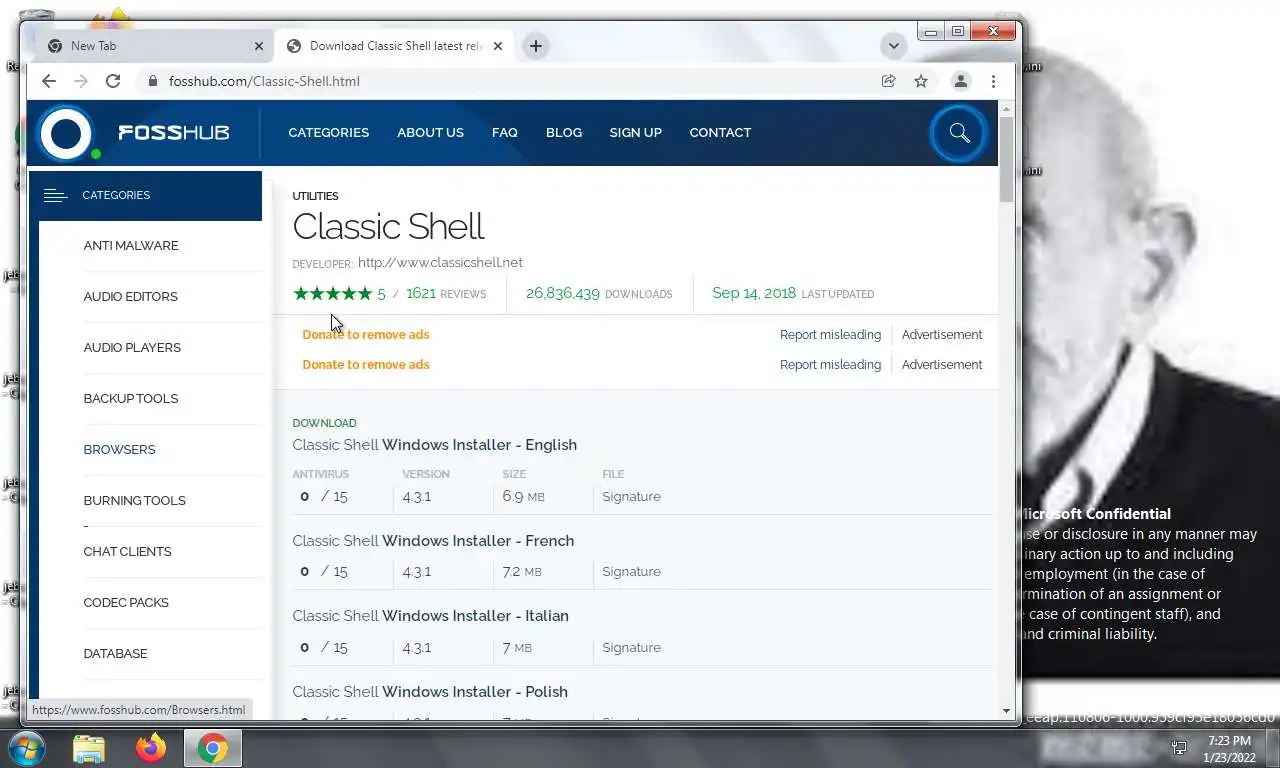The image size is (1280, 768).
Task: Click the Chrome back arrow
Action: (49, 81)
